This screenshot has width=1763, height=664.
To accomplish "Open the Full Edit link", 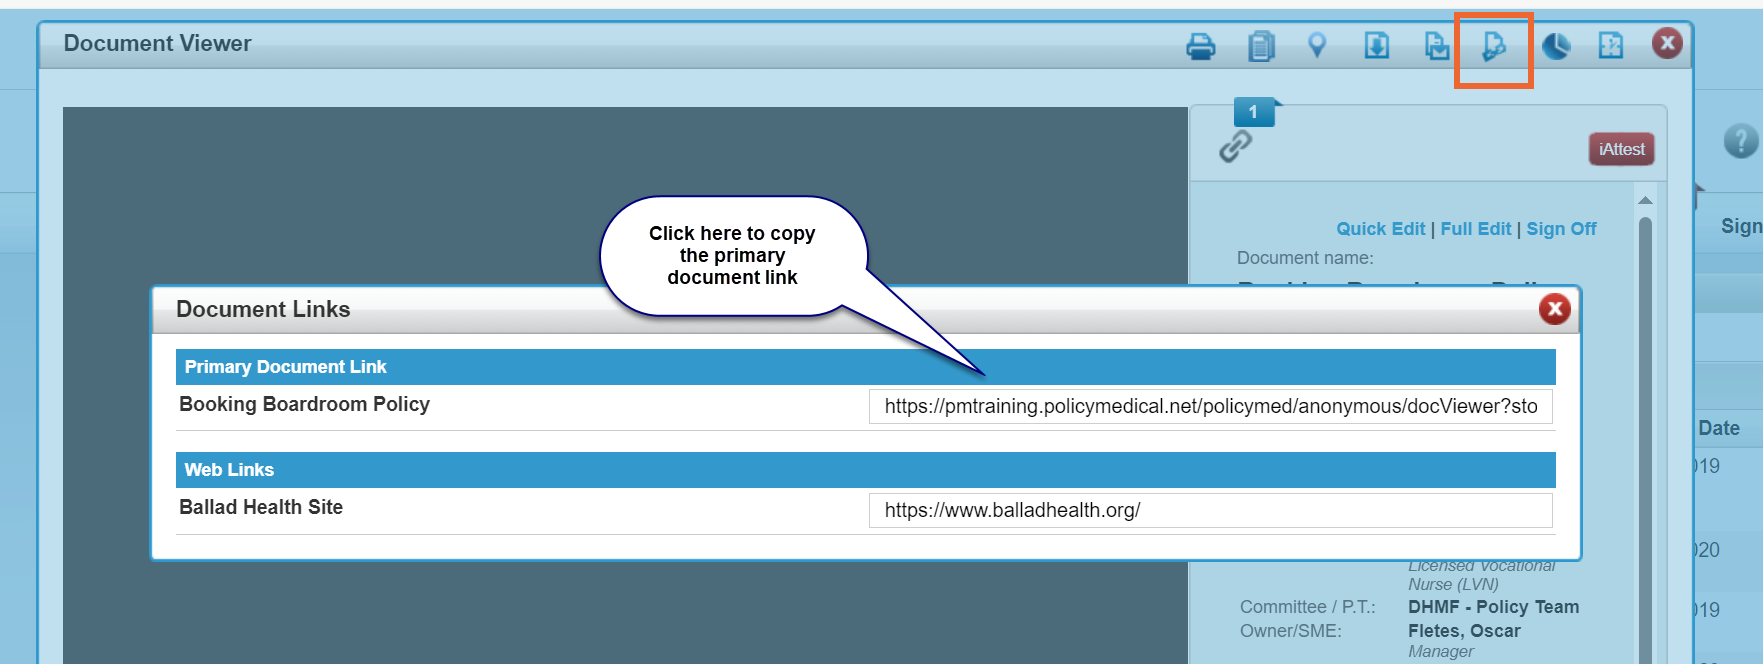I will pyautogui.click(x=1475, y=229).
